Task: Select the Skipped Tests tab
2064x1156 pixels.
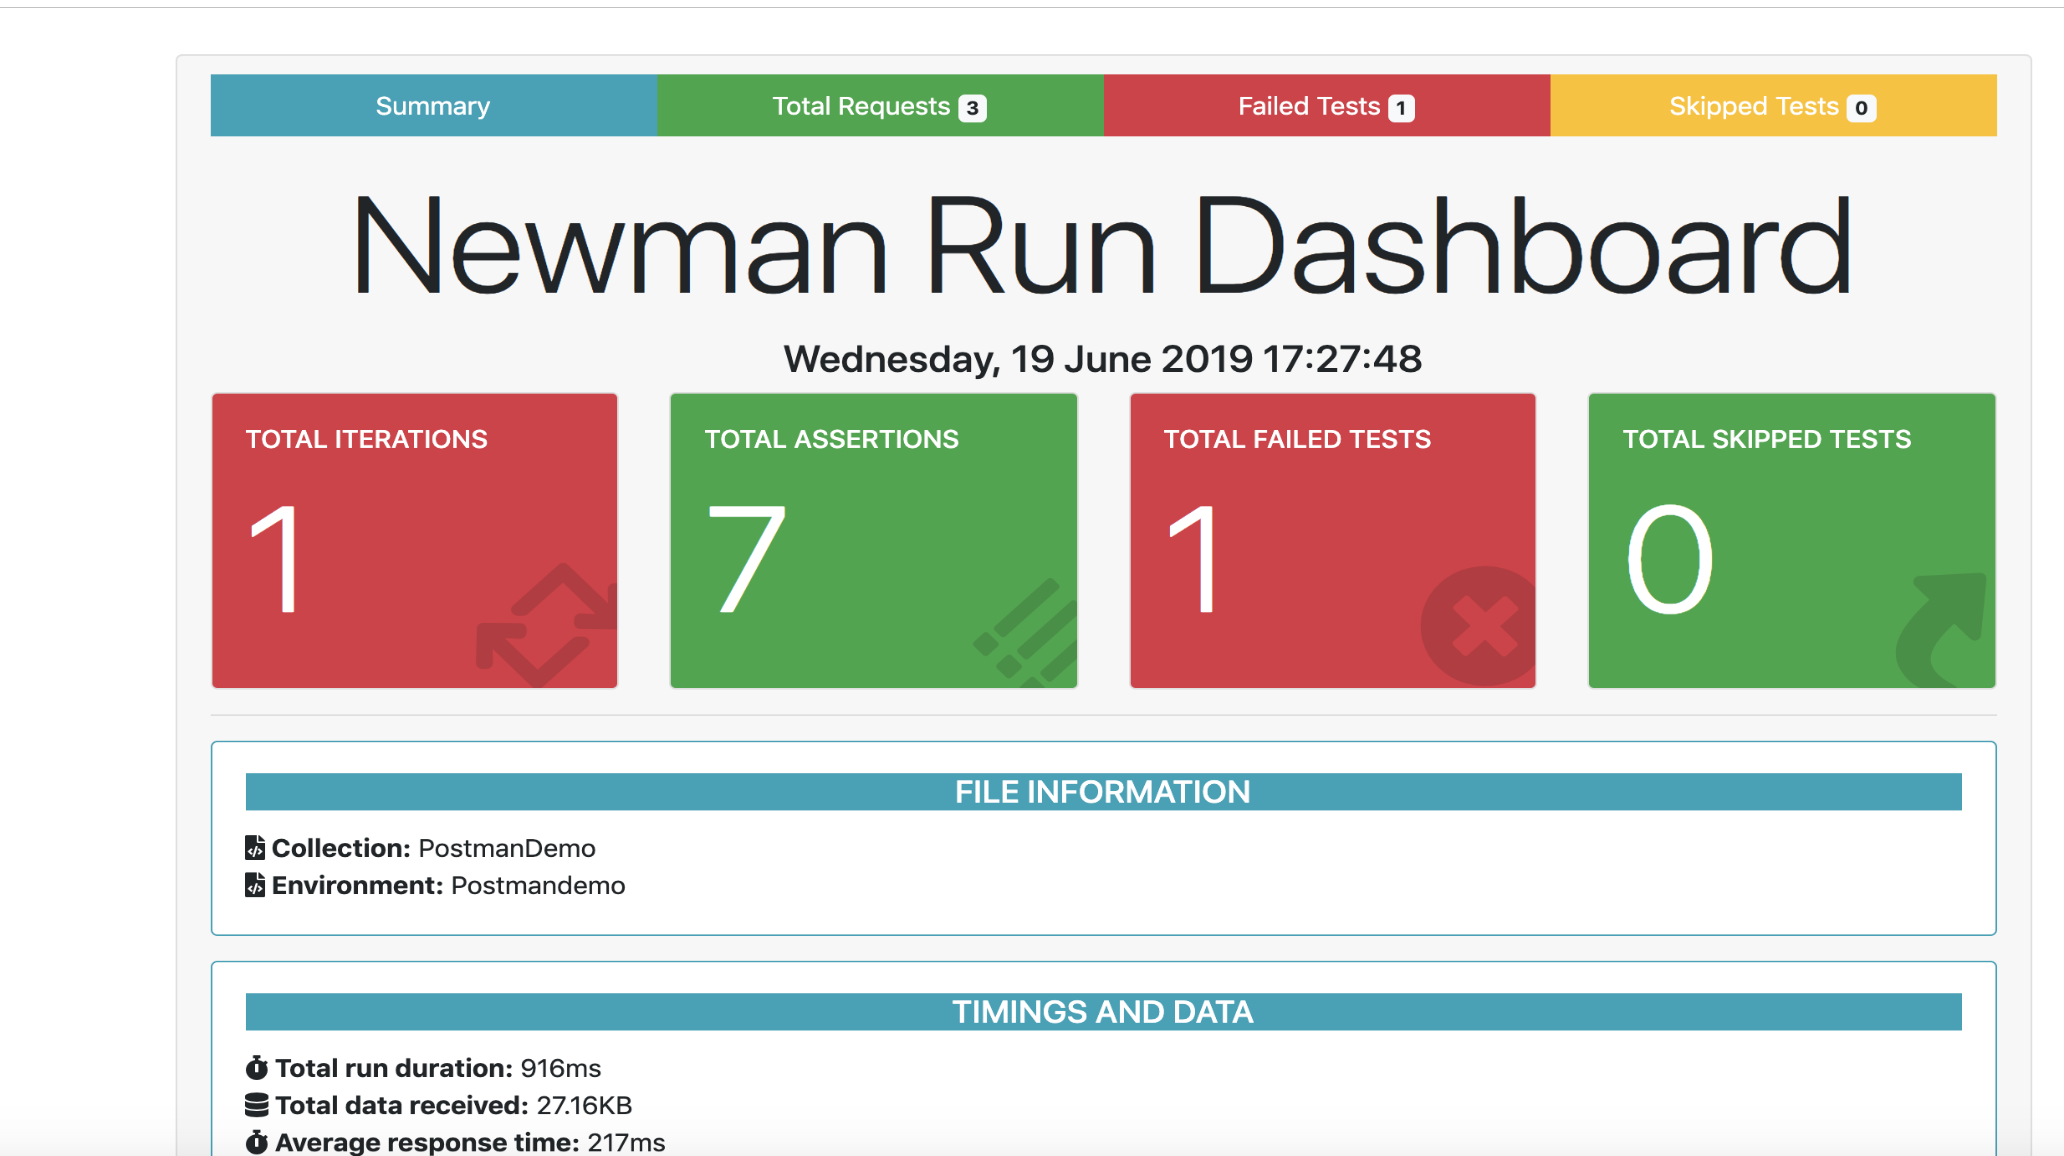Action: click(1753, 106)
